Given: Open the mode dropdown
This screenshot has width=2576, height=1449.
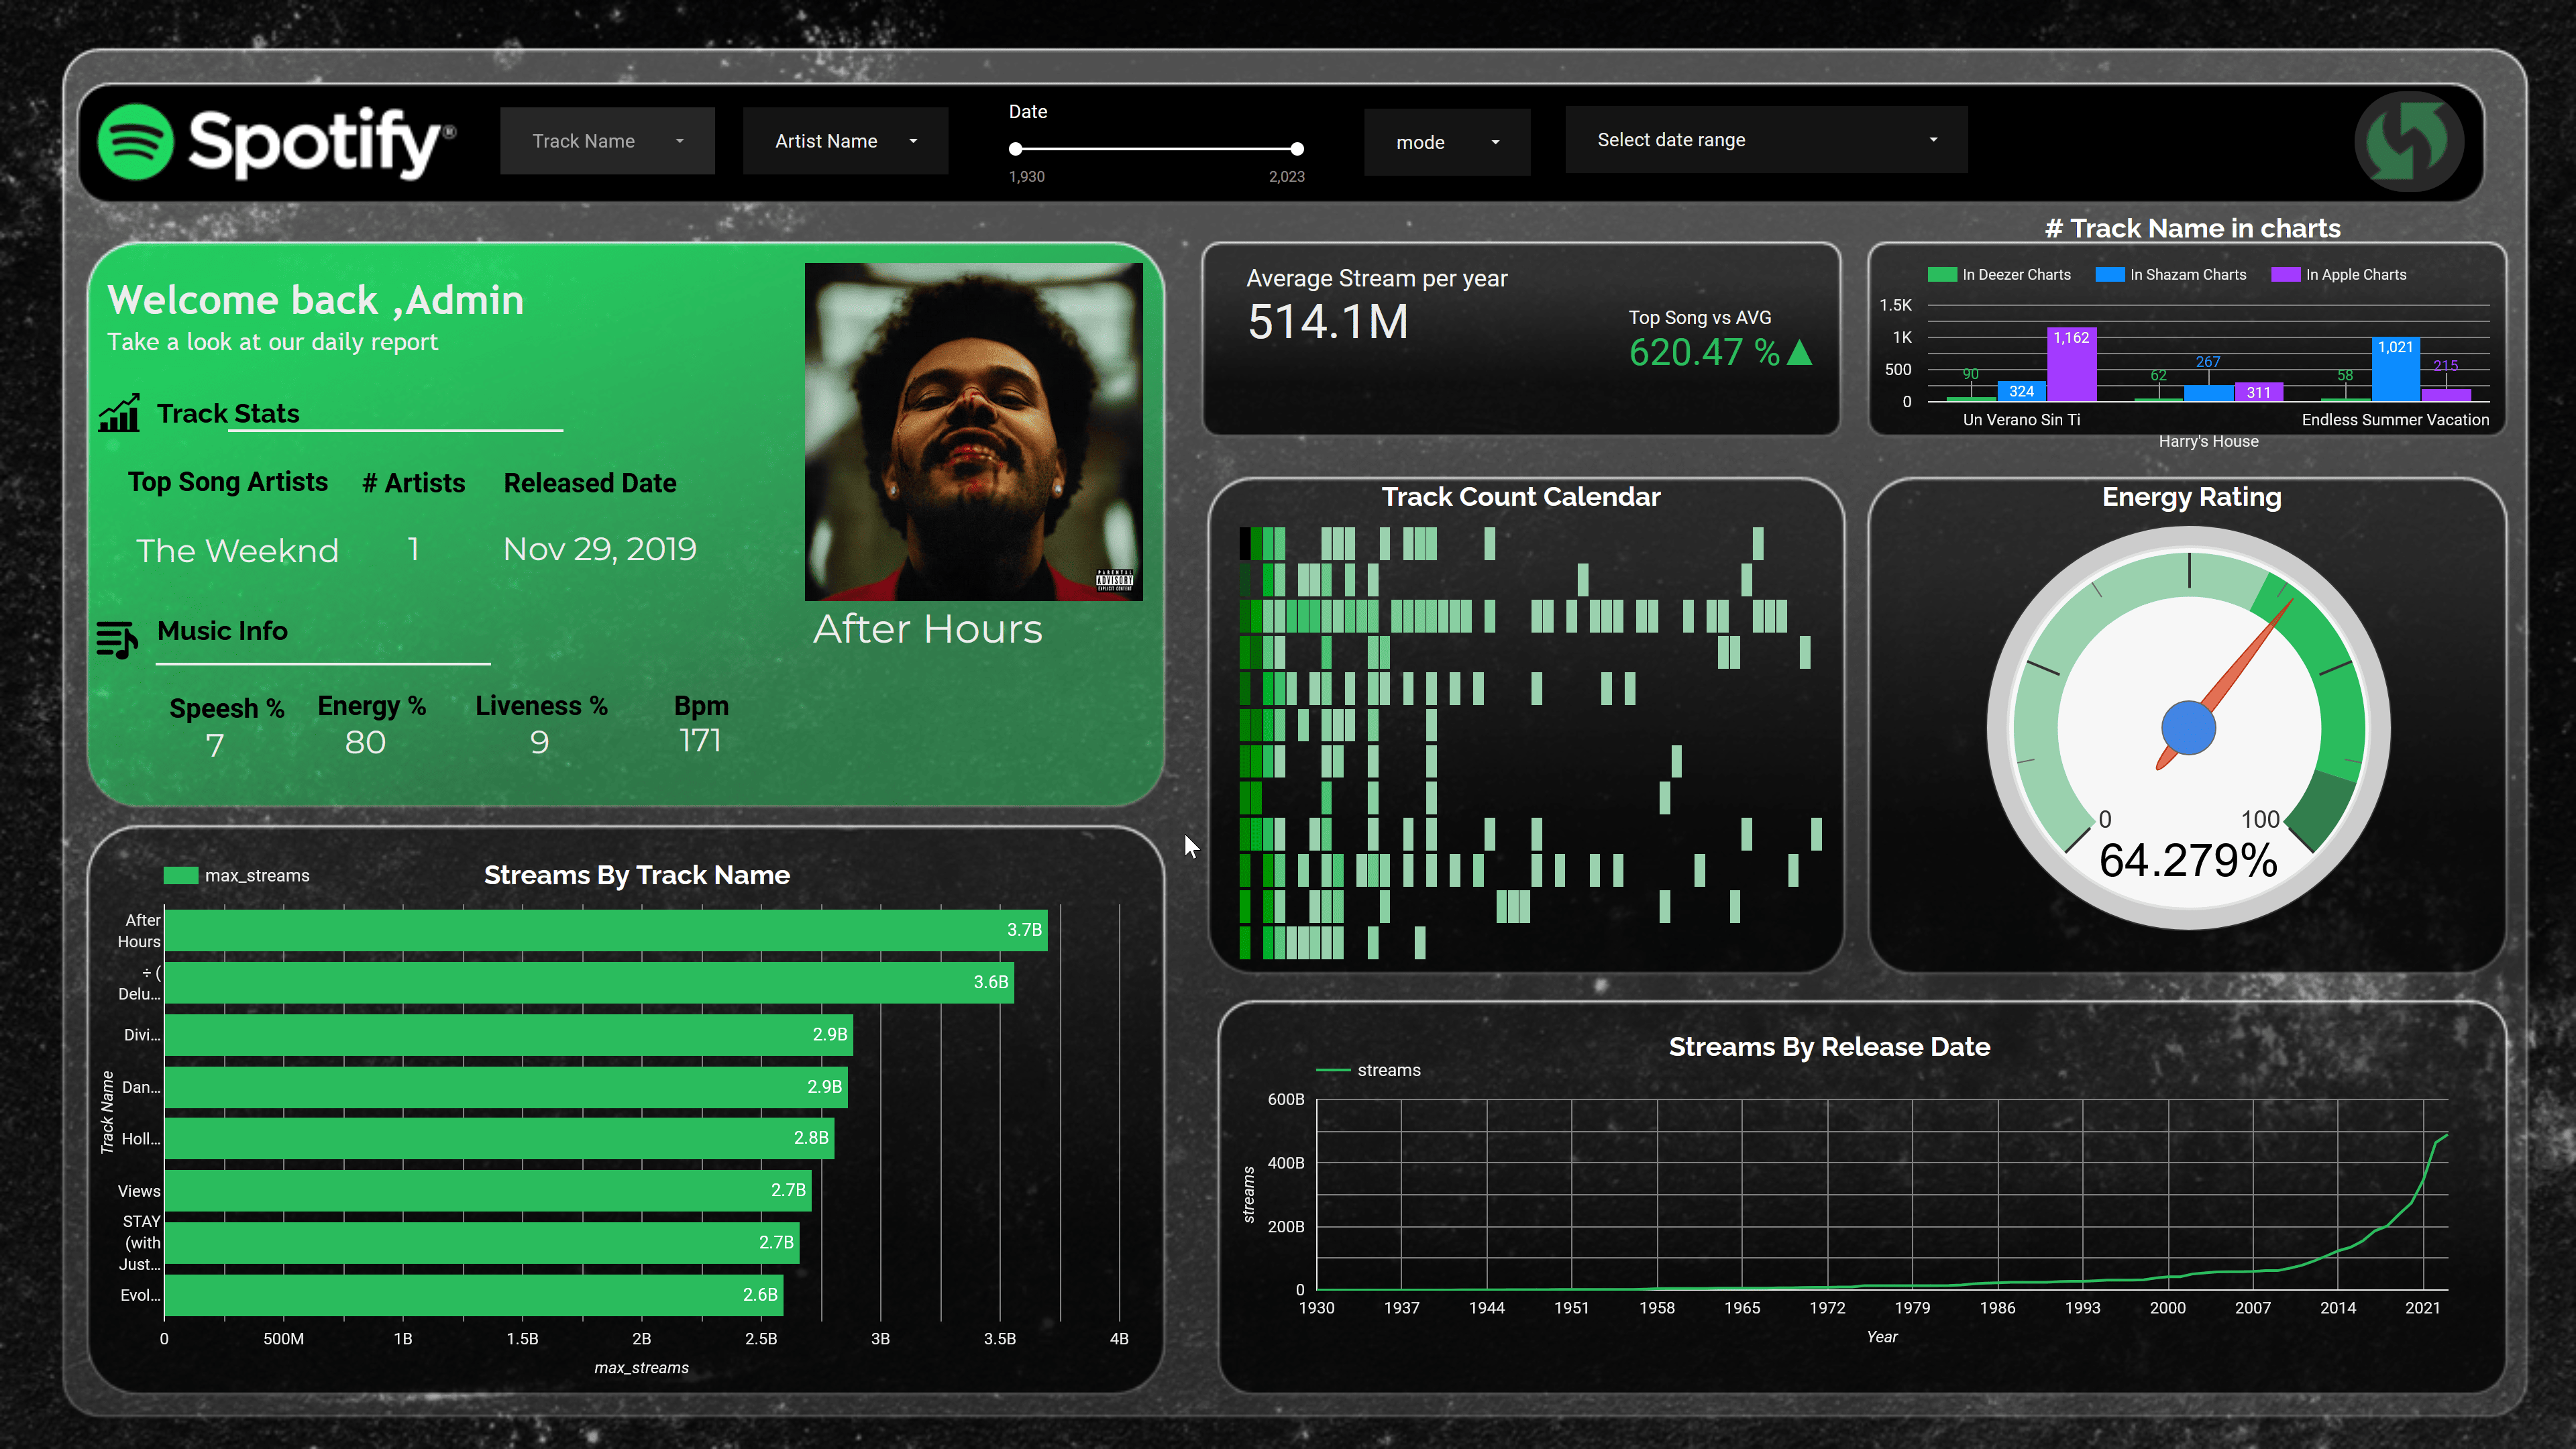Looking at the screenshot, I should (1447, 142).
